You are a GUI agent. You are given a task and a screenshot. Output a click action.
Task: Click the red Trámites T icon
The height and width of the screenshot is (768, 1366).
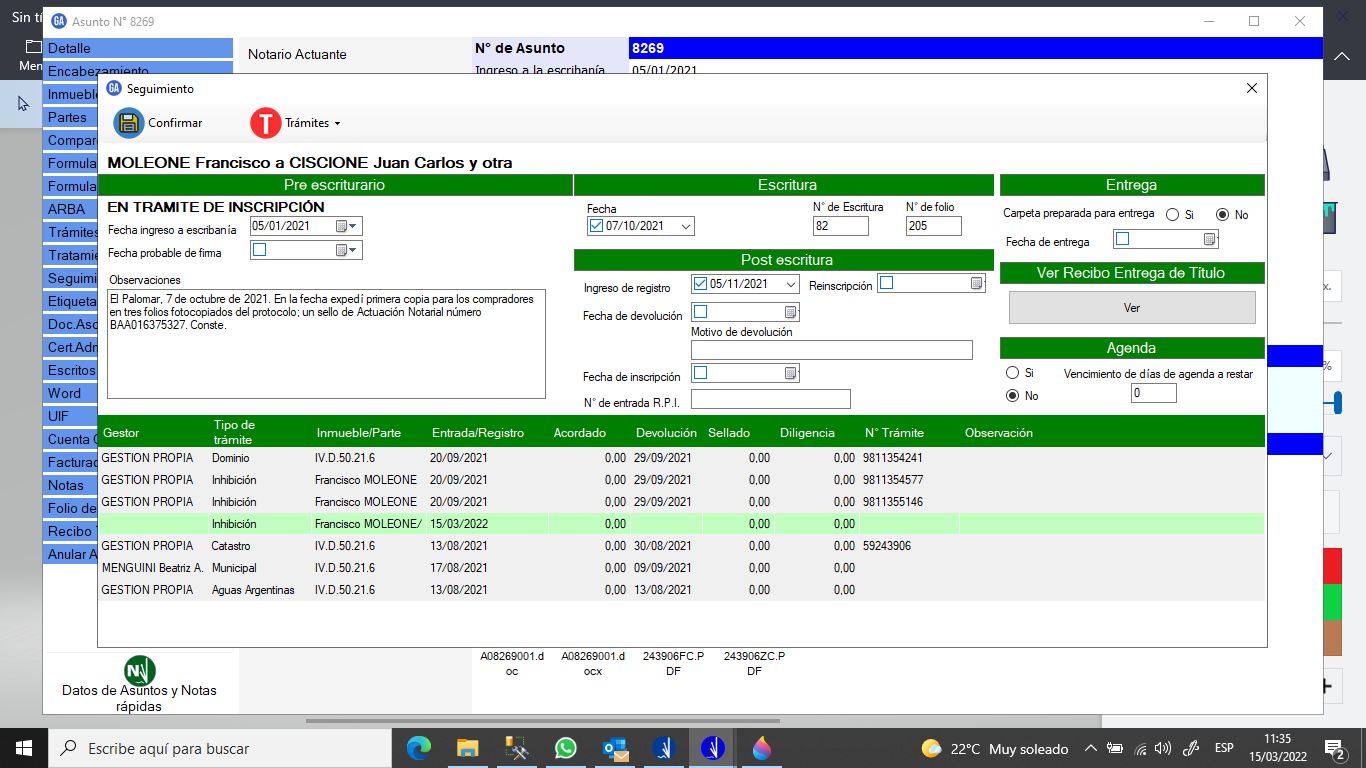pyautogui.click(x=265, y=123)
